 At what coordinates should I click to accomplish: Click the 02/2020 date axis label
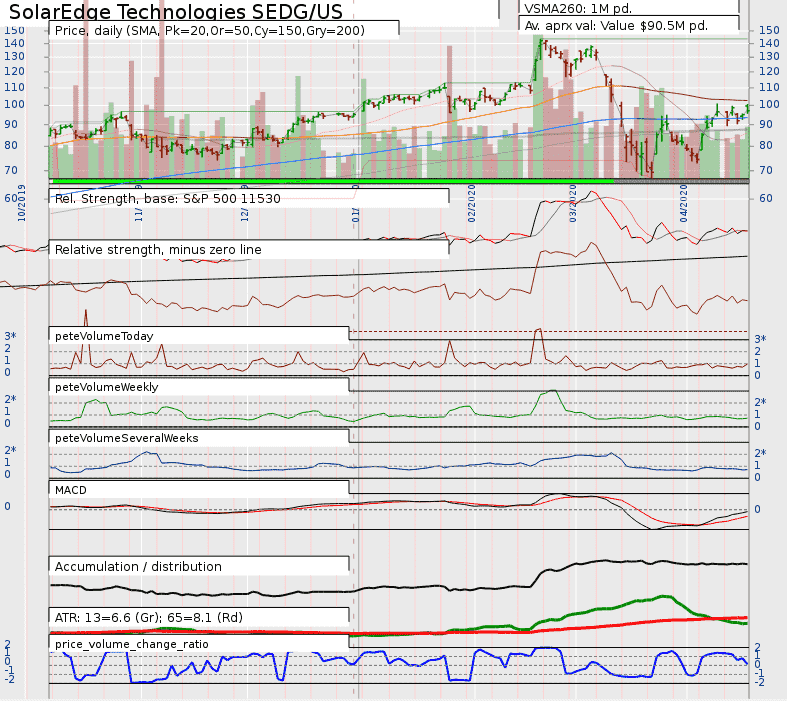pos(472,204)
